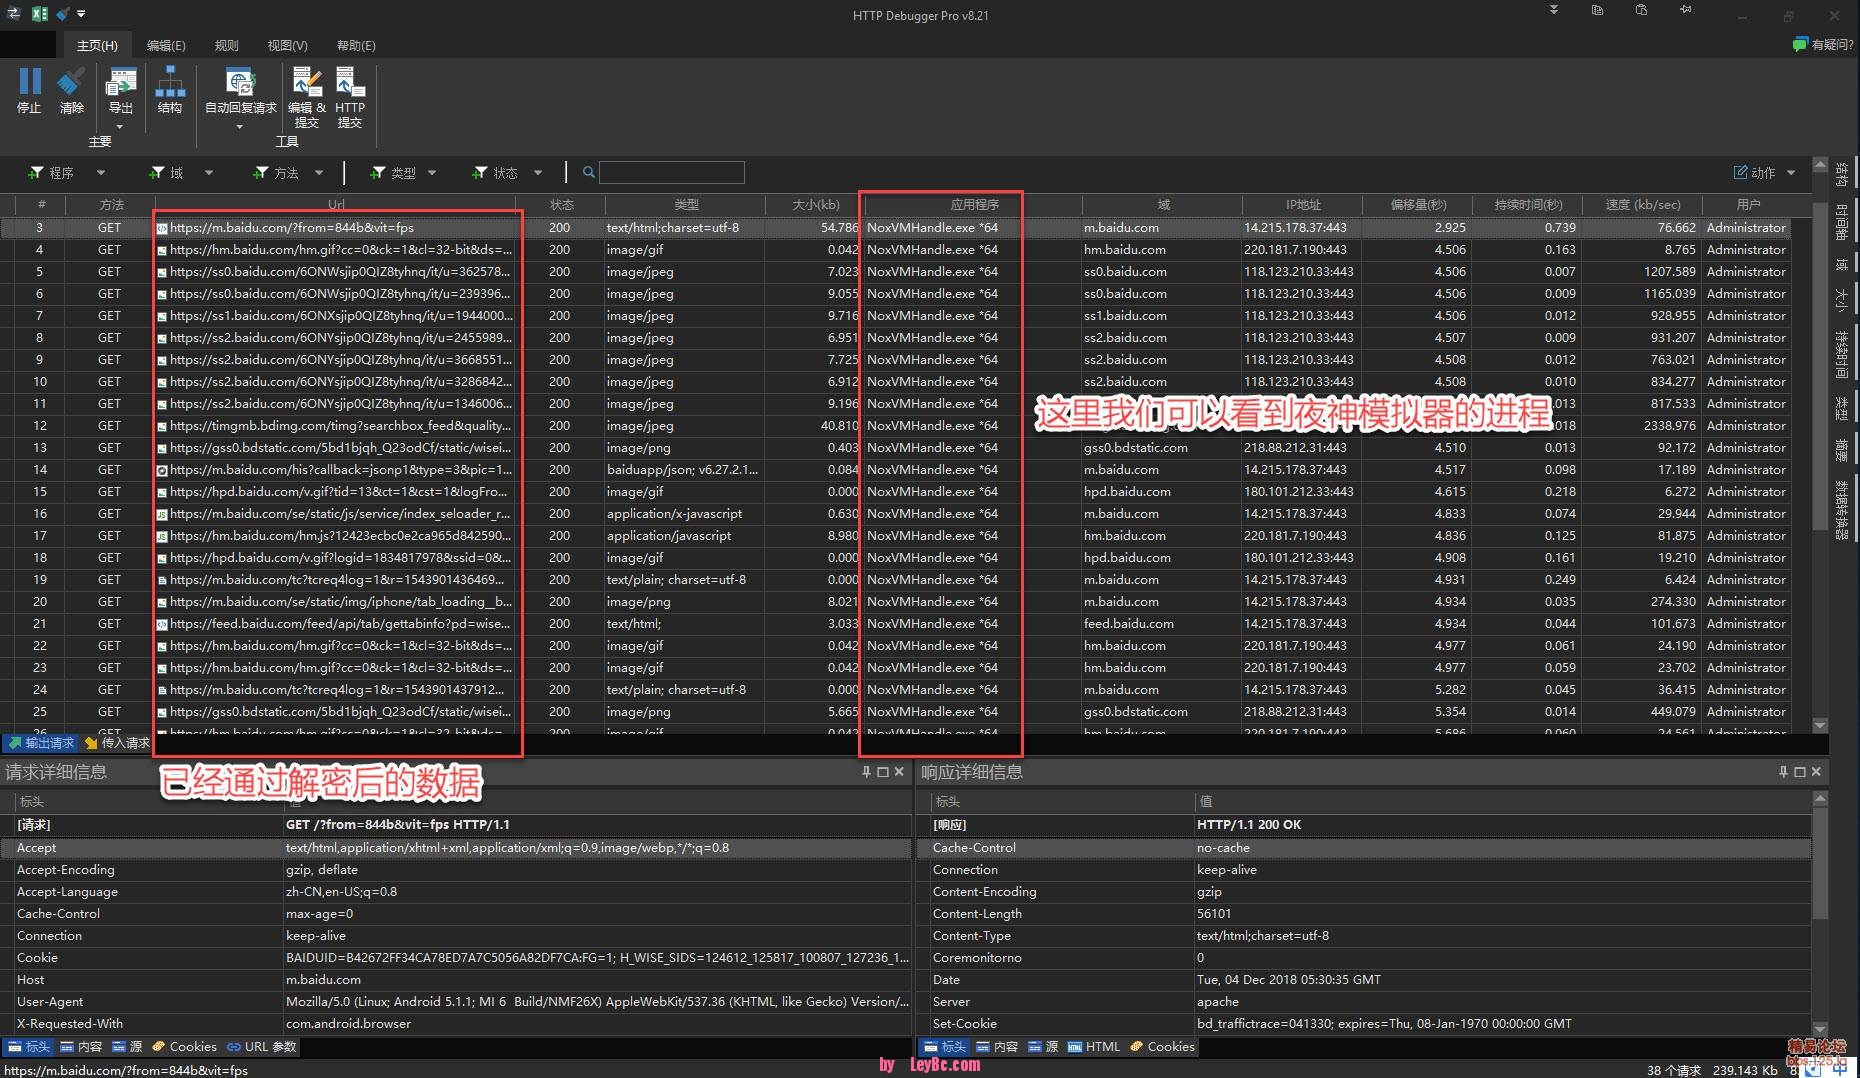
Task: Select the response header row Set-Cookie
Action: (x=1364, y=1024)
